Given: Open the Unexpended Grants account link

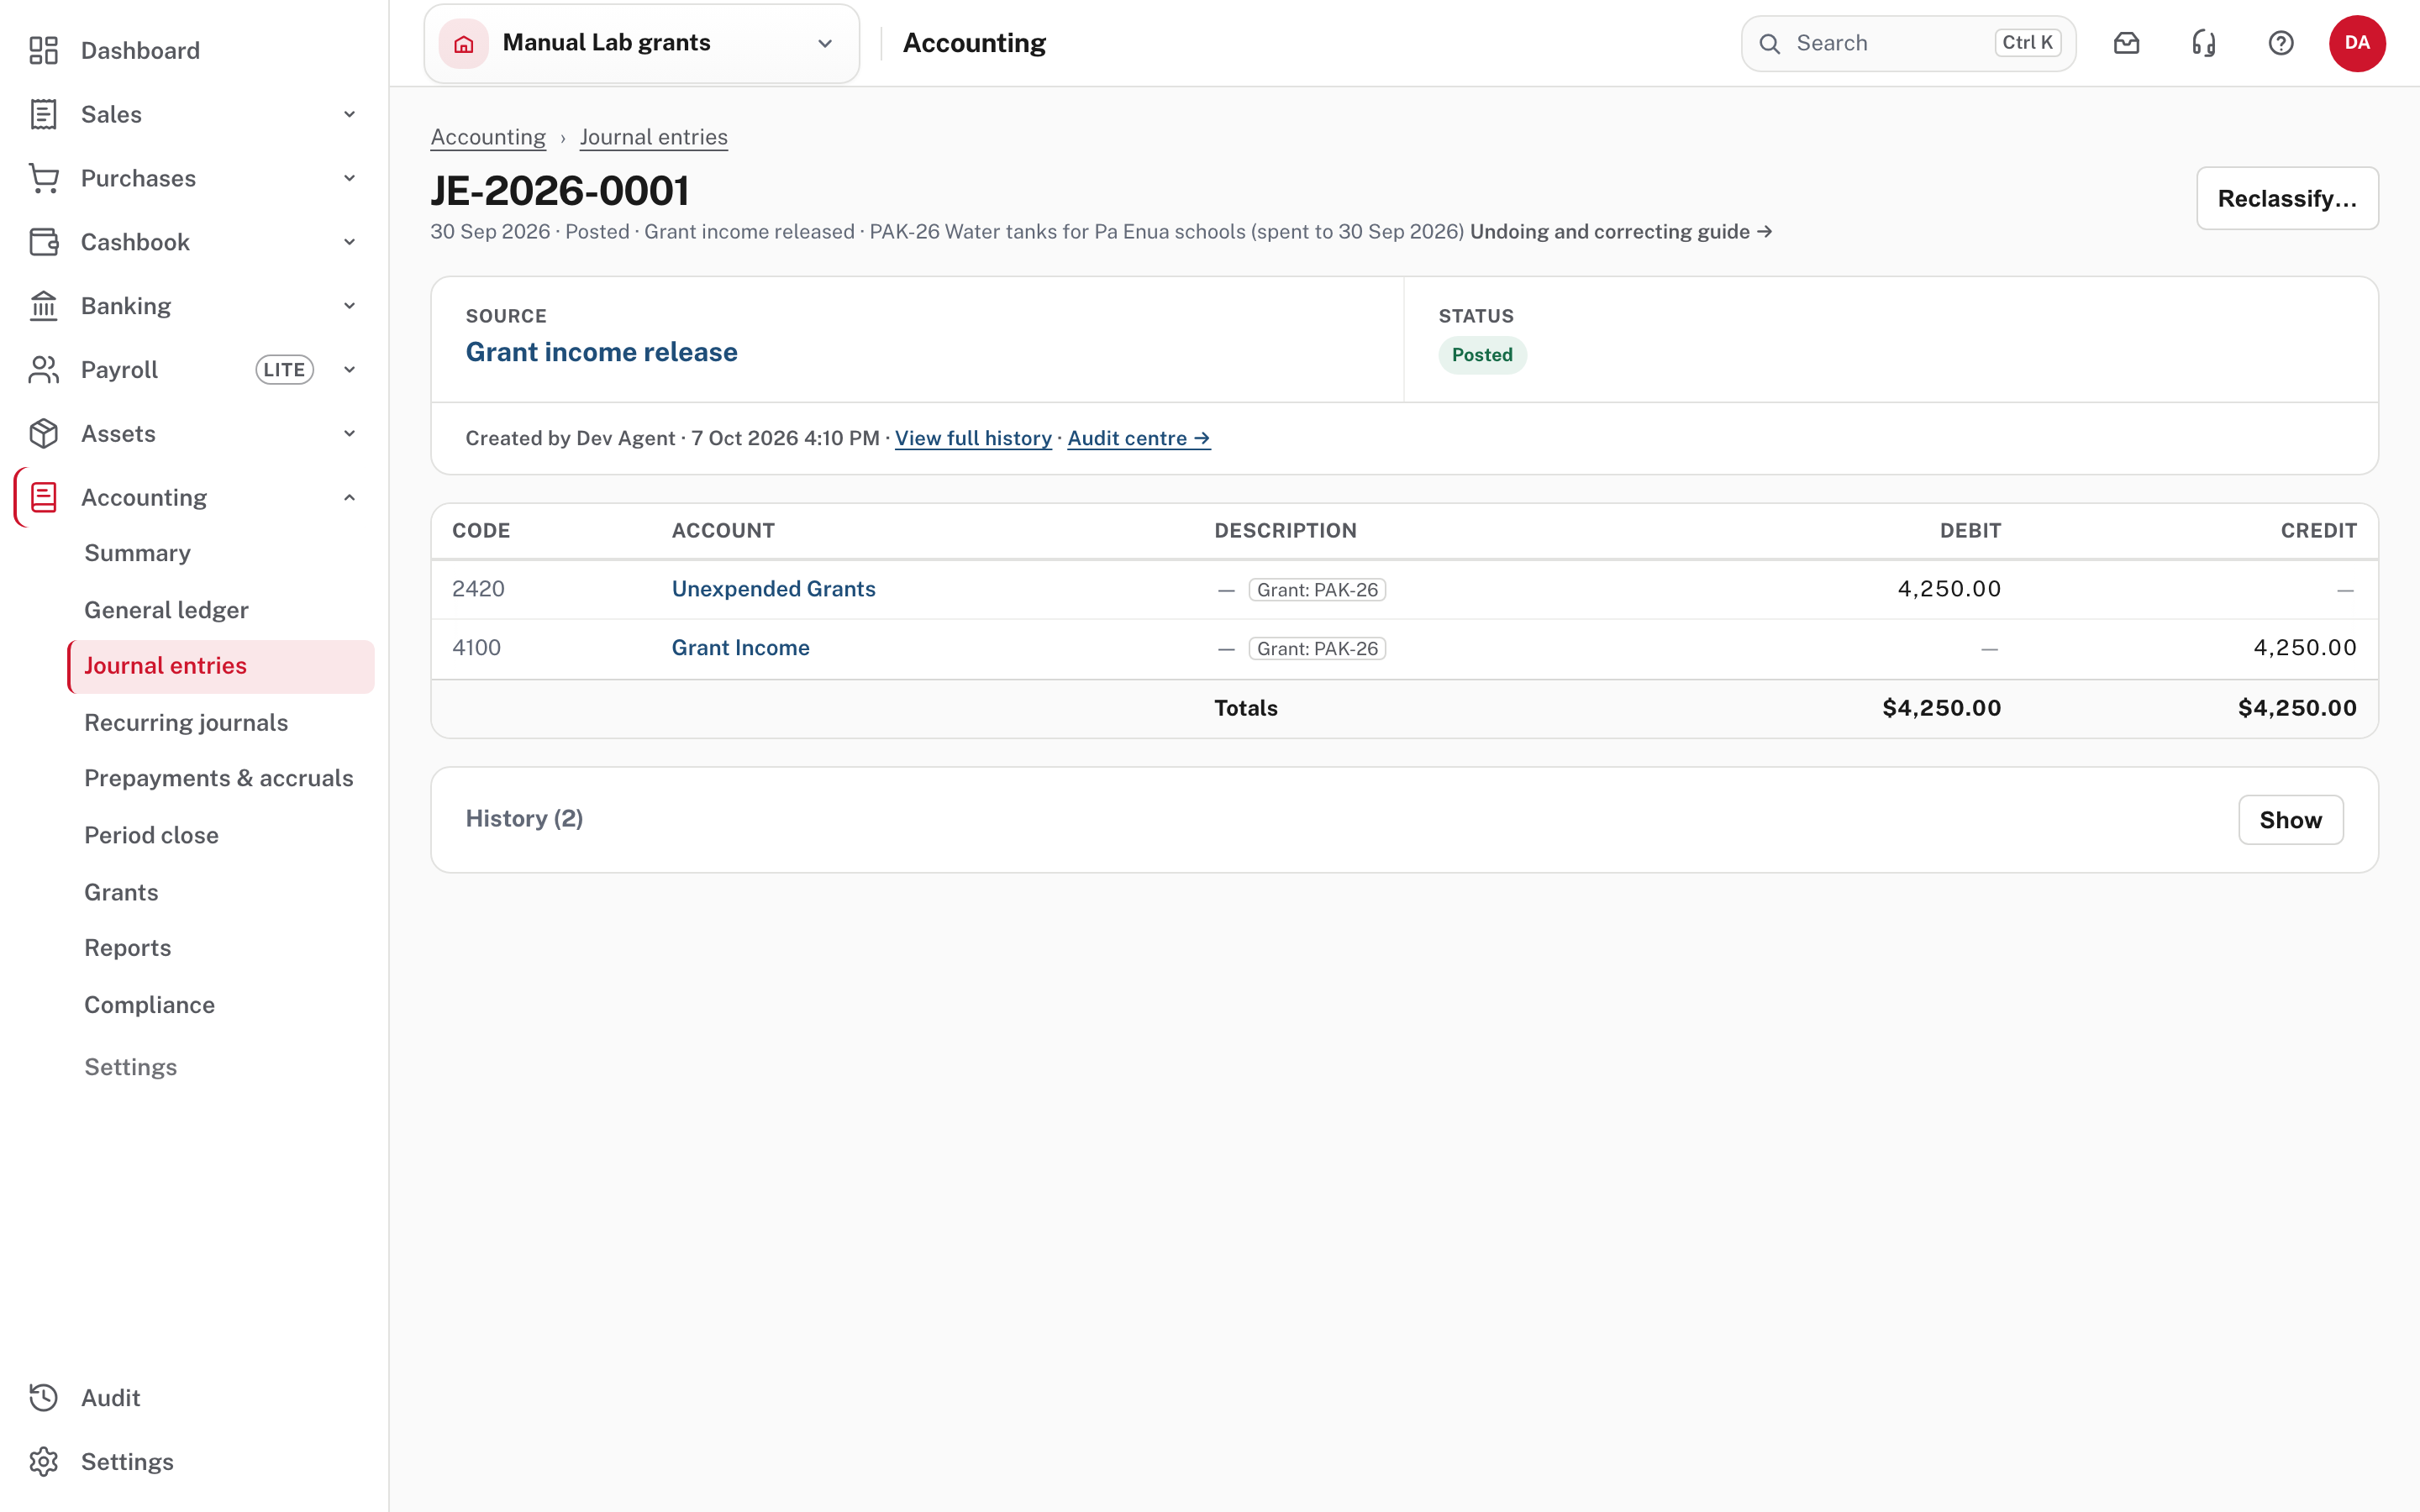Looking at the screenshot, I should click(x=773, y=589).
